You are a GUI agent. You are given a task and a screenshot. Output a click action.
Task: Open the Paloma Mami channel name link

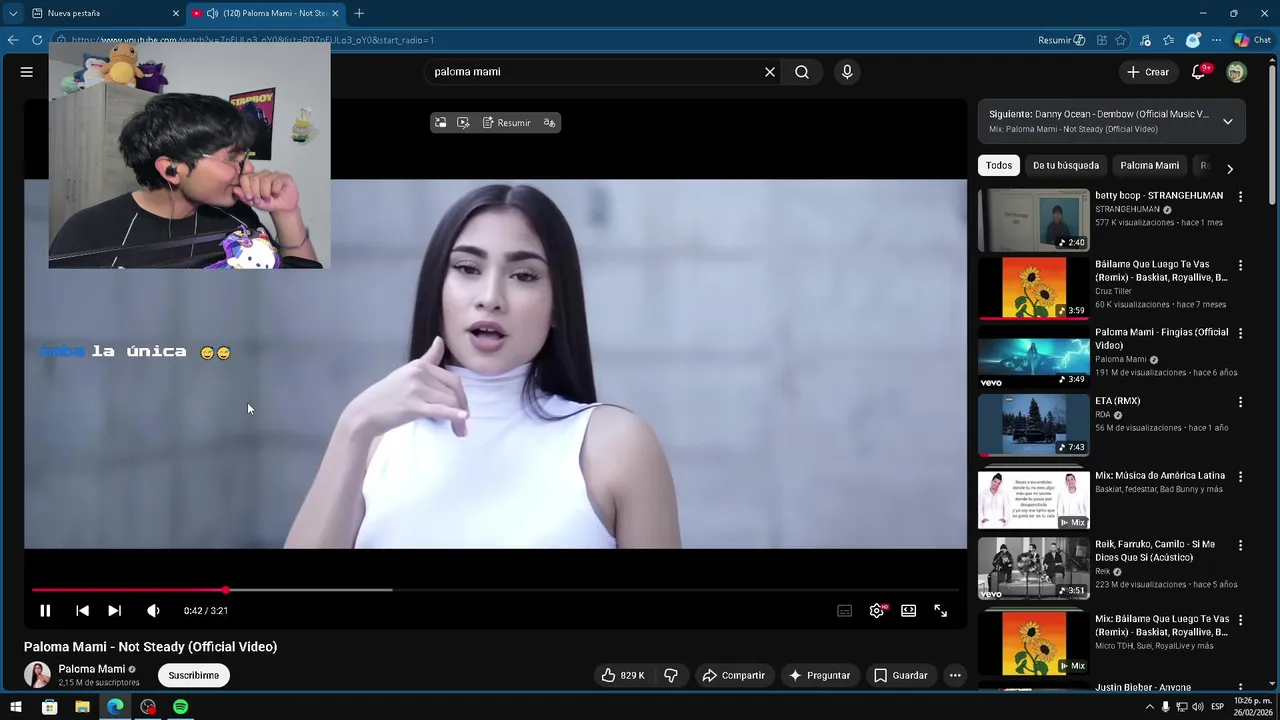[92, 669]
